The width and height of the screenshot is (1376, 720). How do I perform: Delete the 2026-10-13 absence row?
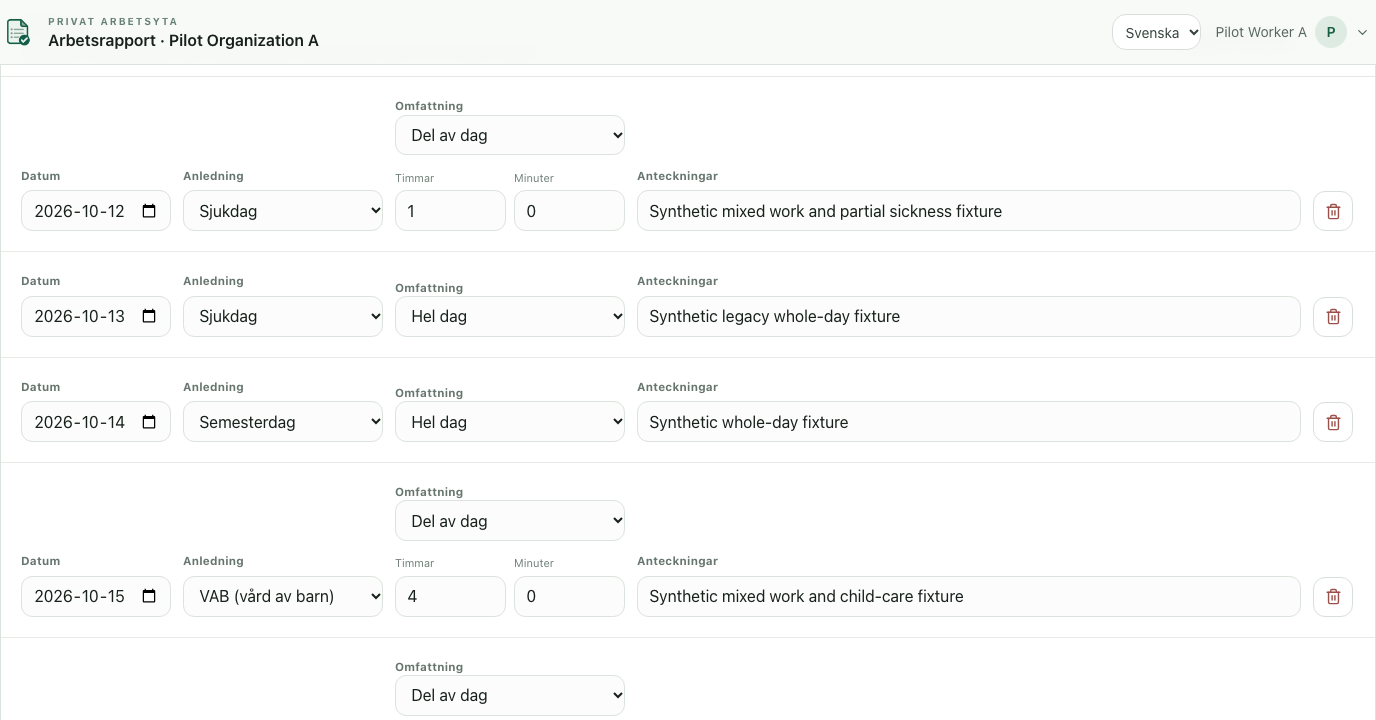pos(1333,316)
